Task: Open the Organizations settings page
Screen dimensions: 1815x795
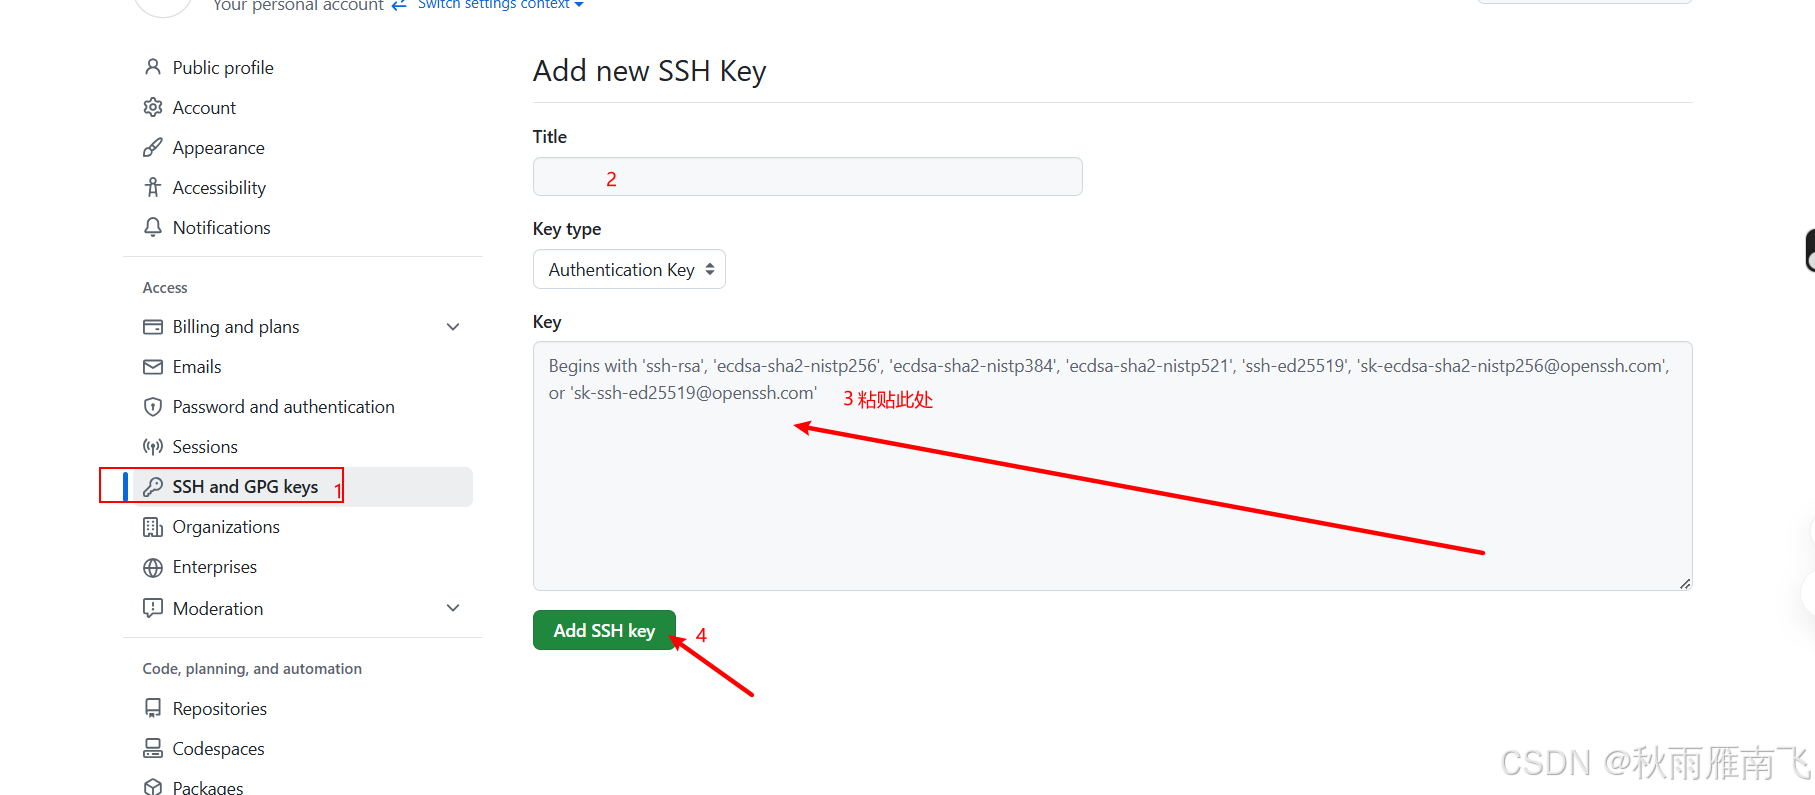Action: (x=226, y=527)
